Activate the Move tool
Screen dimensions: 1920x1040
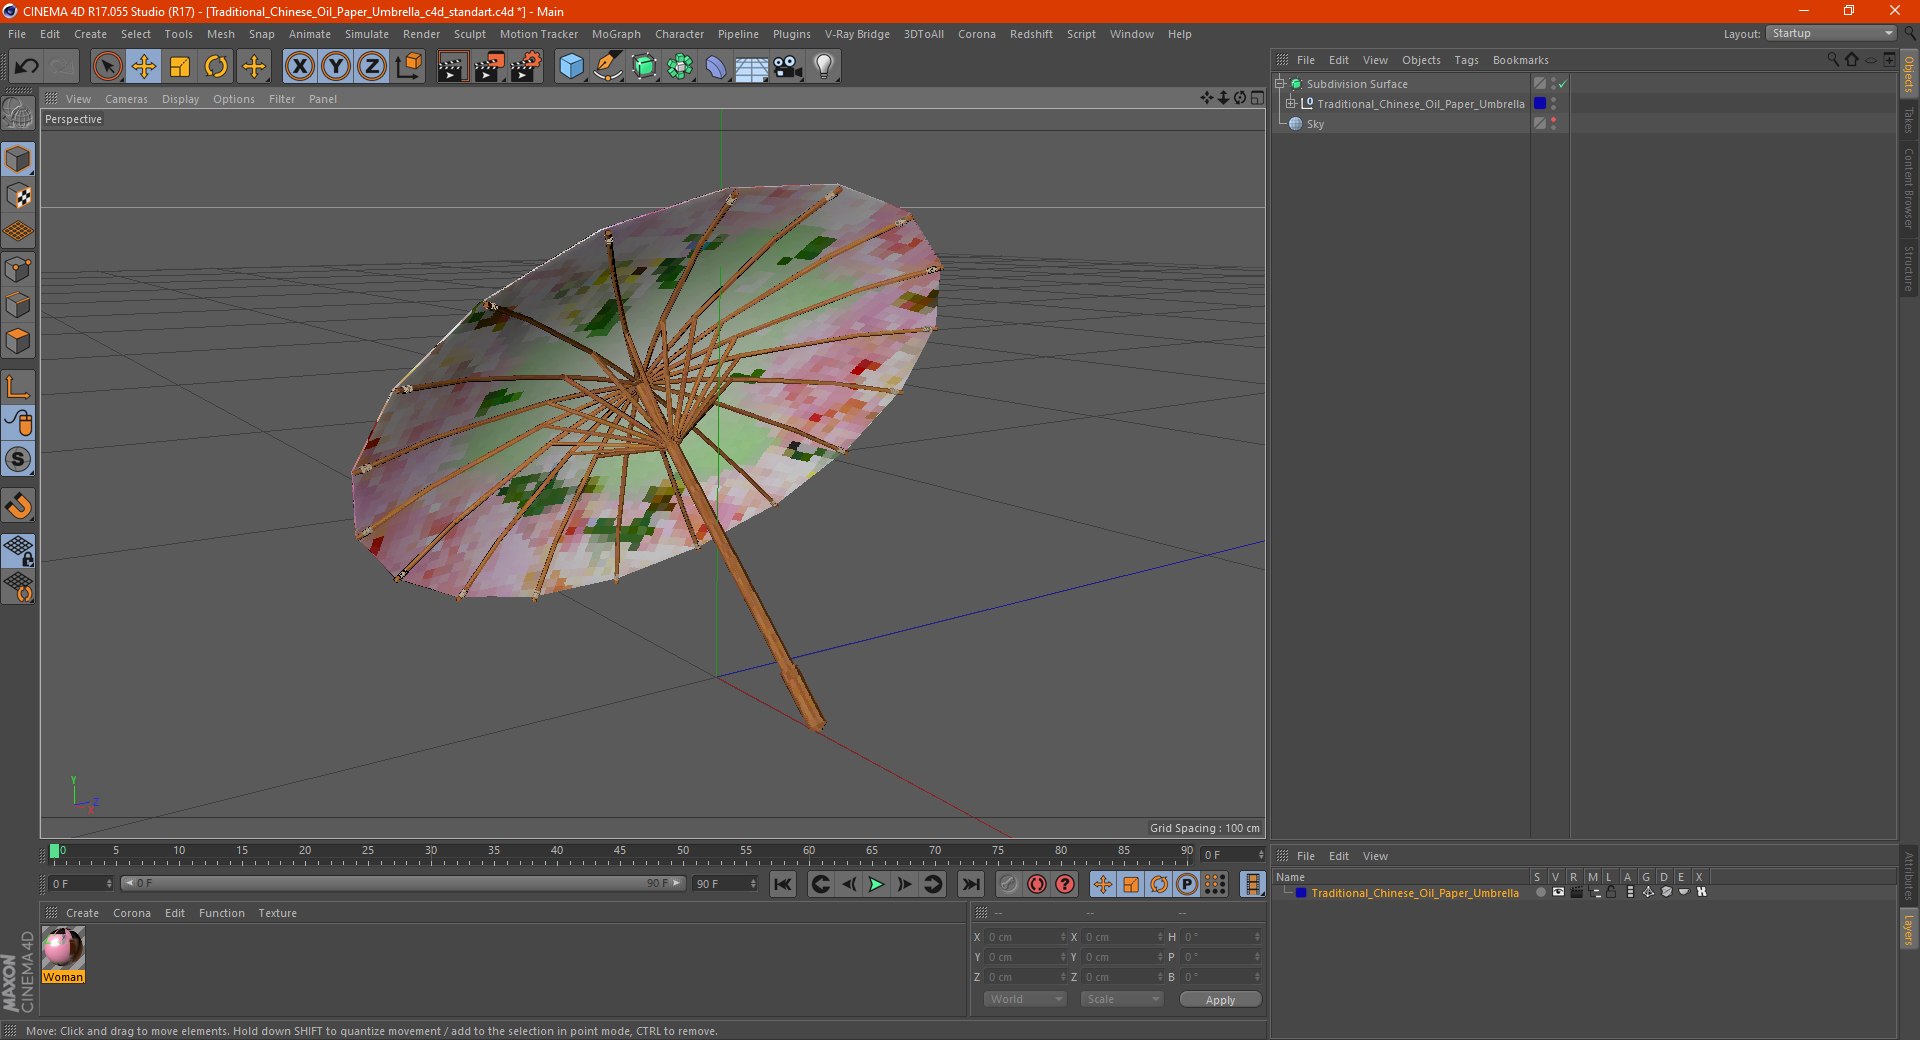[144, 67]
